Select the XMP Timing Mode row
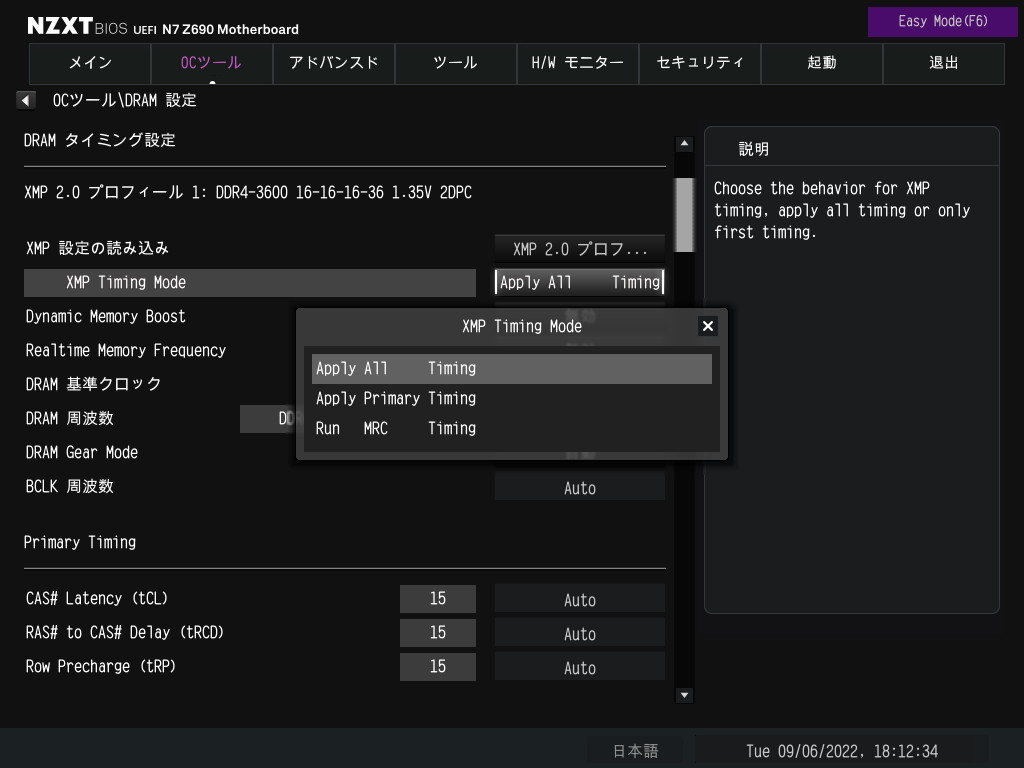1024x768 pixels. [249, 283]
